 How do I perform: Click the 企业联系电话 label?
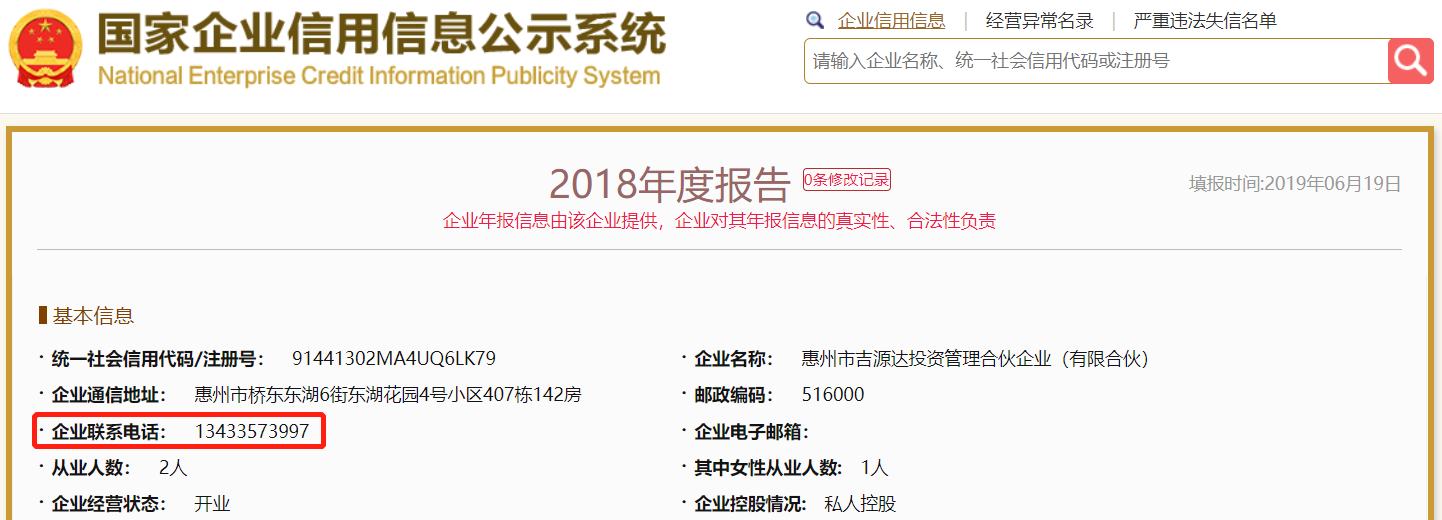109,432
